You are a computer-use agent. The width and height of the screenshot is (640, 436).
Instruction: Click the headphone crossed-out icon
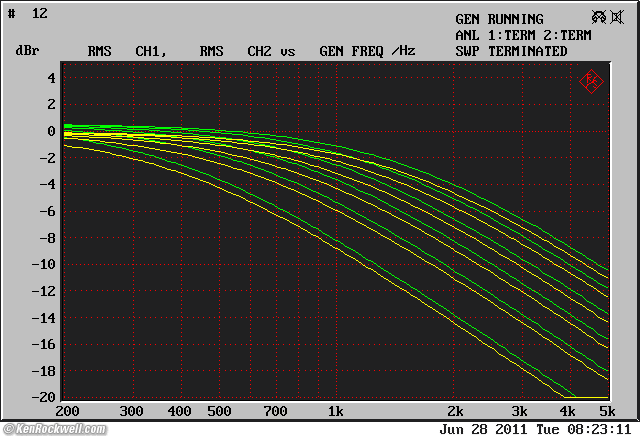click(x=599, y=17)
